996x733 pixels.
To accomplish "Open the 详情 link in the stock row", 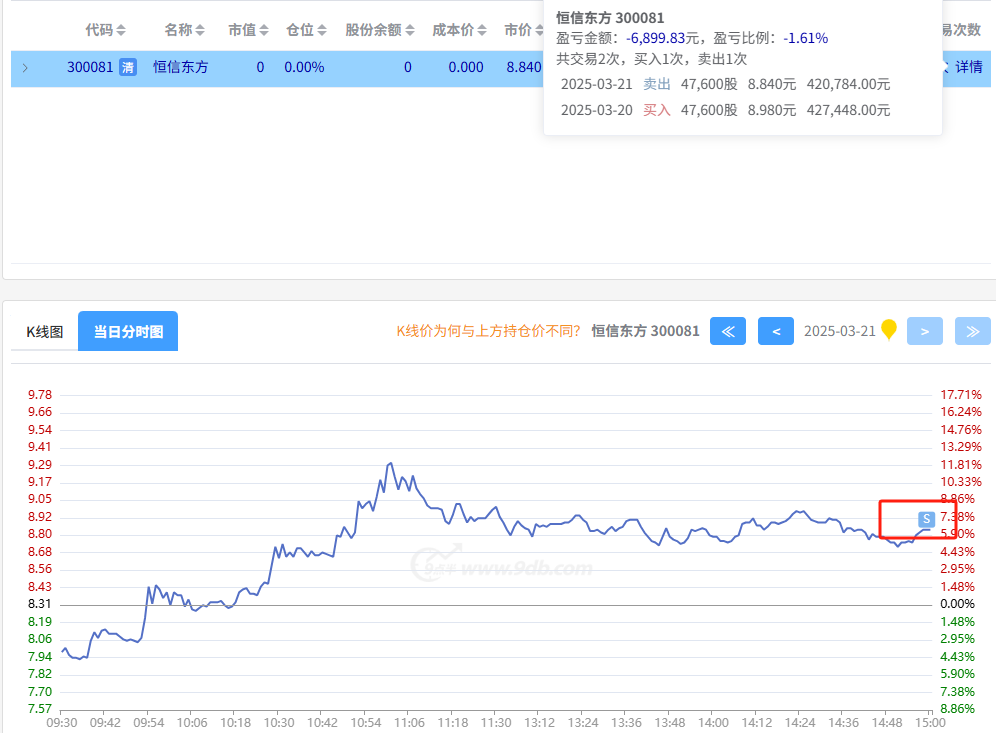I will tap(968, 68).
